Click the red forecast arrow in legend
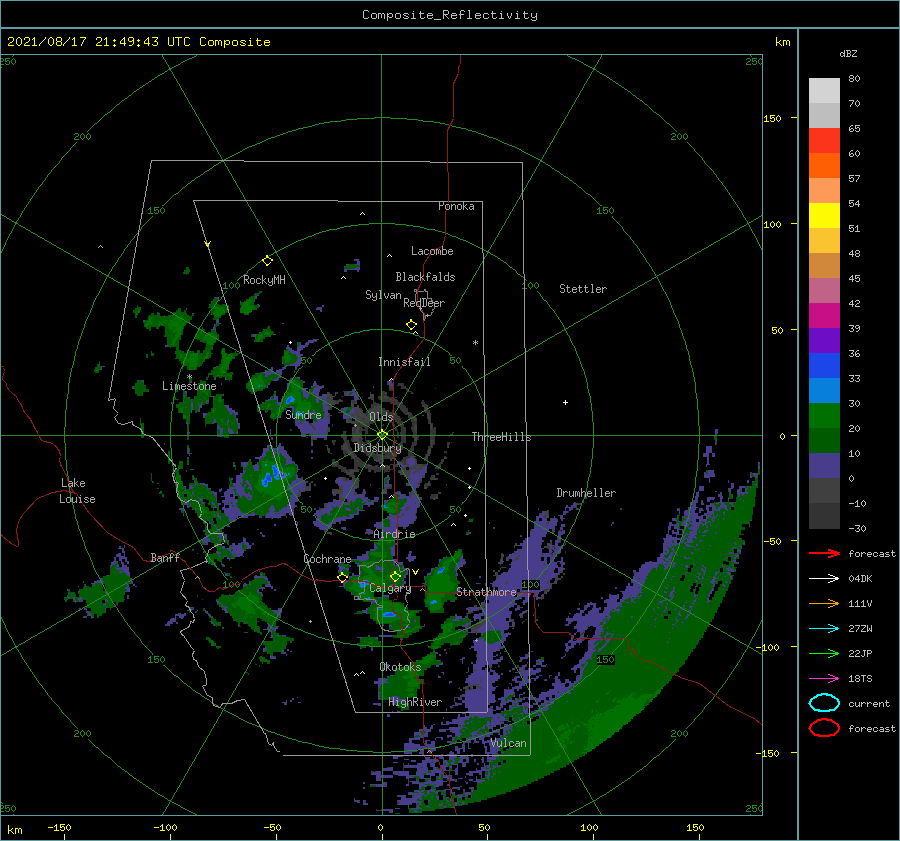The image size is (900, 841). coord(824,553)
